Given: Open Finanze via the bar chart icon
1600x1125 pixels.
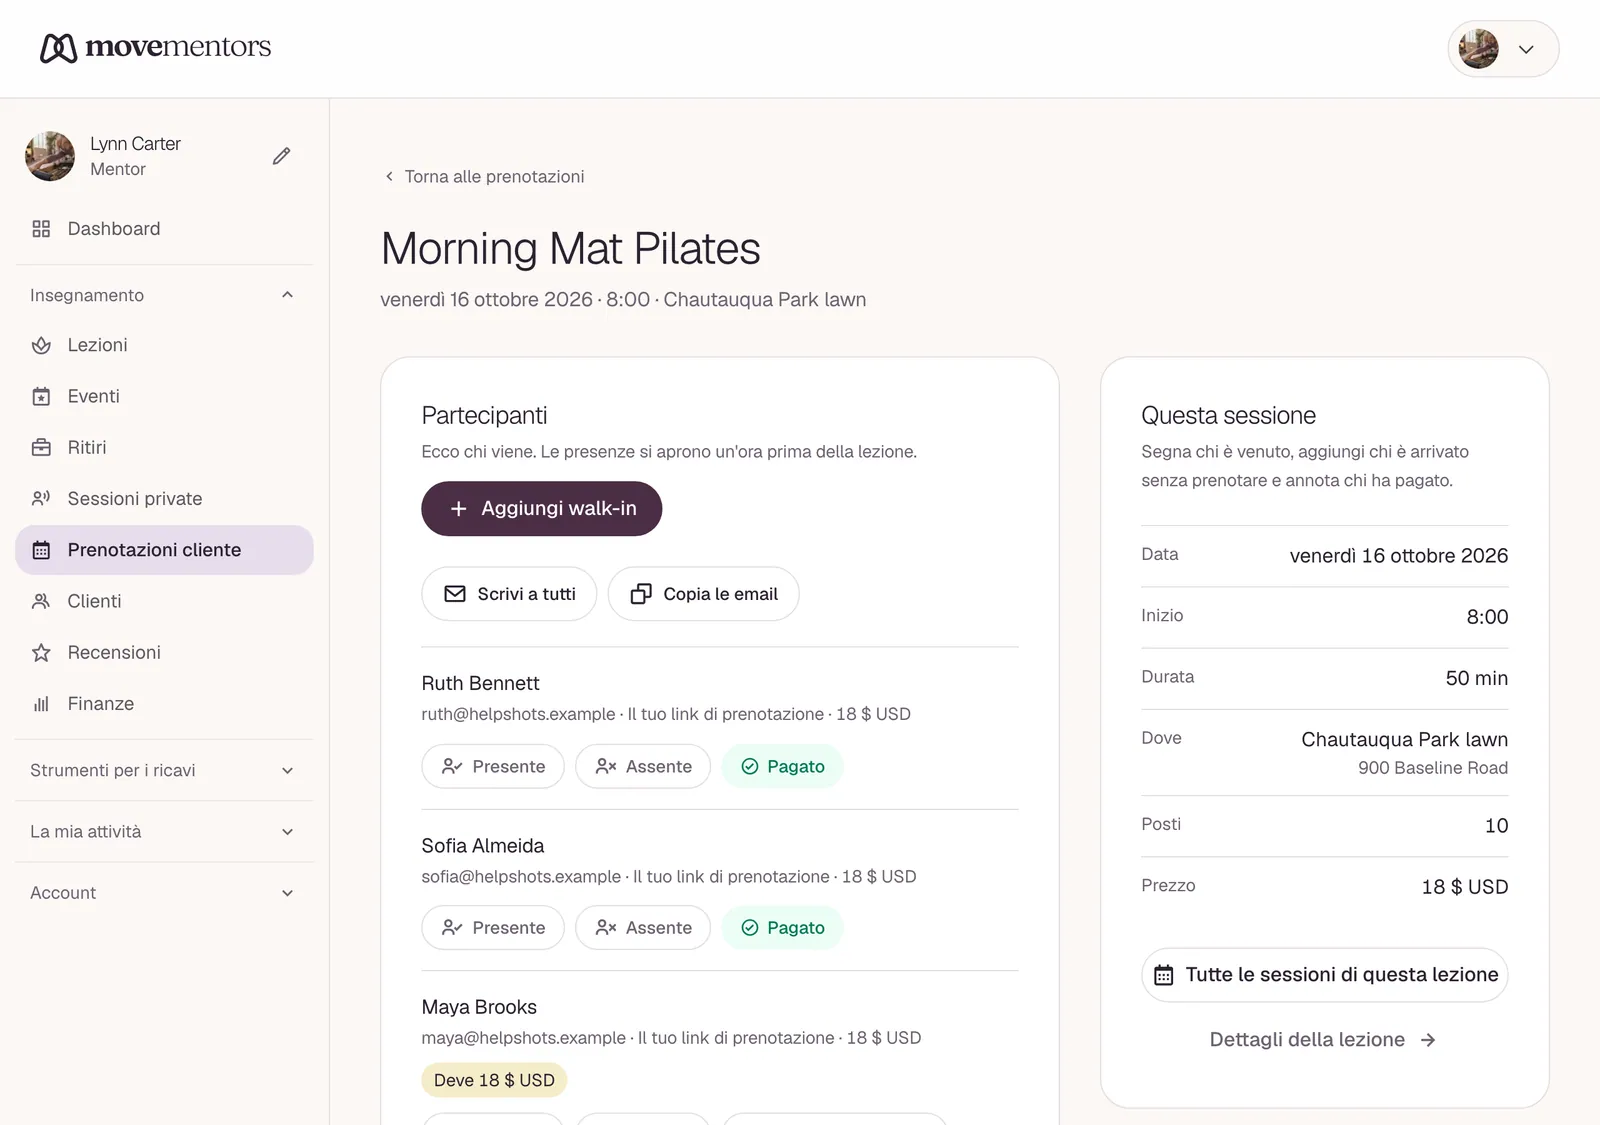Looking at the screenshot, I should click(x=41, y=704).
